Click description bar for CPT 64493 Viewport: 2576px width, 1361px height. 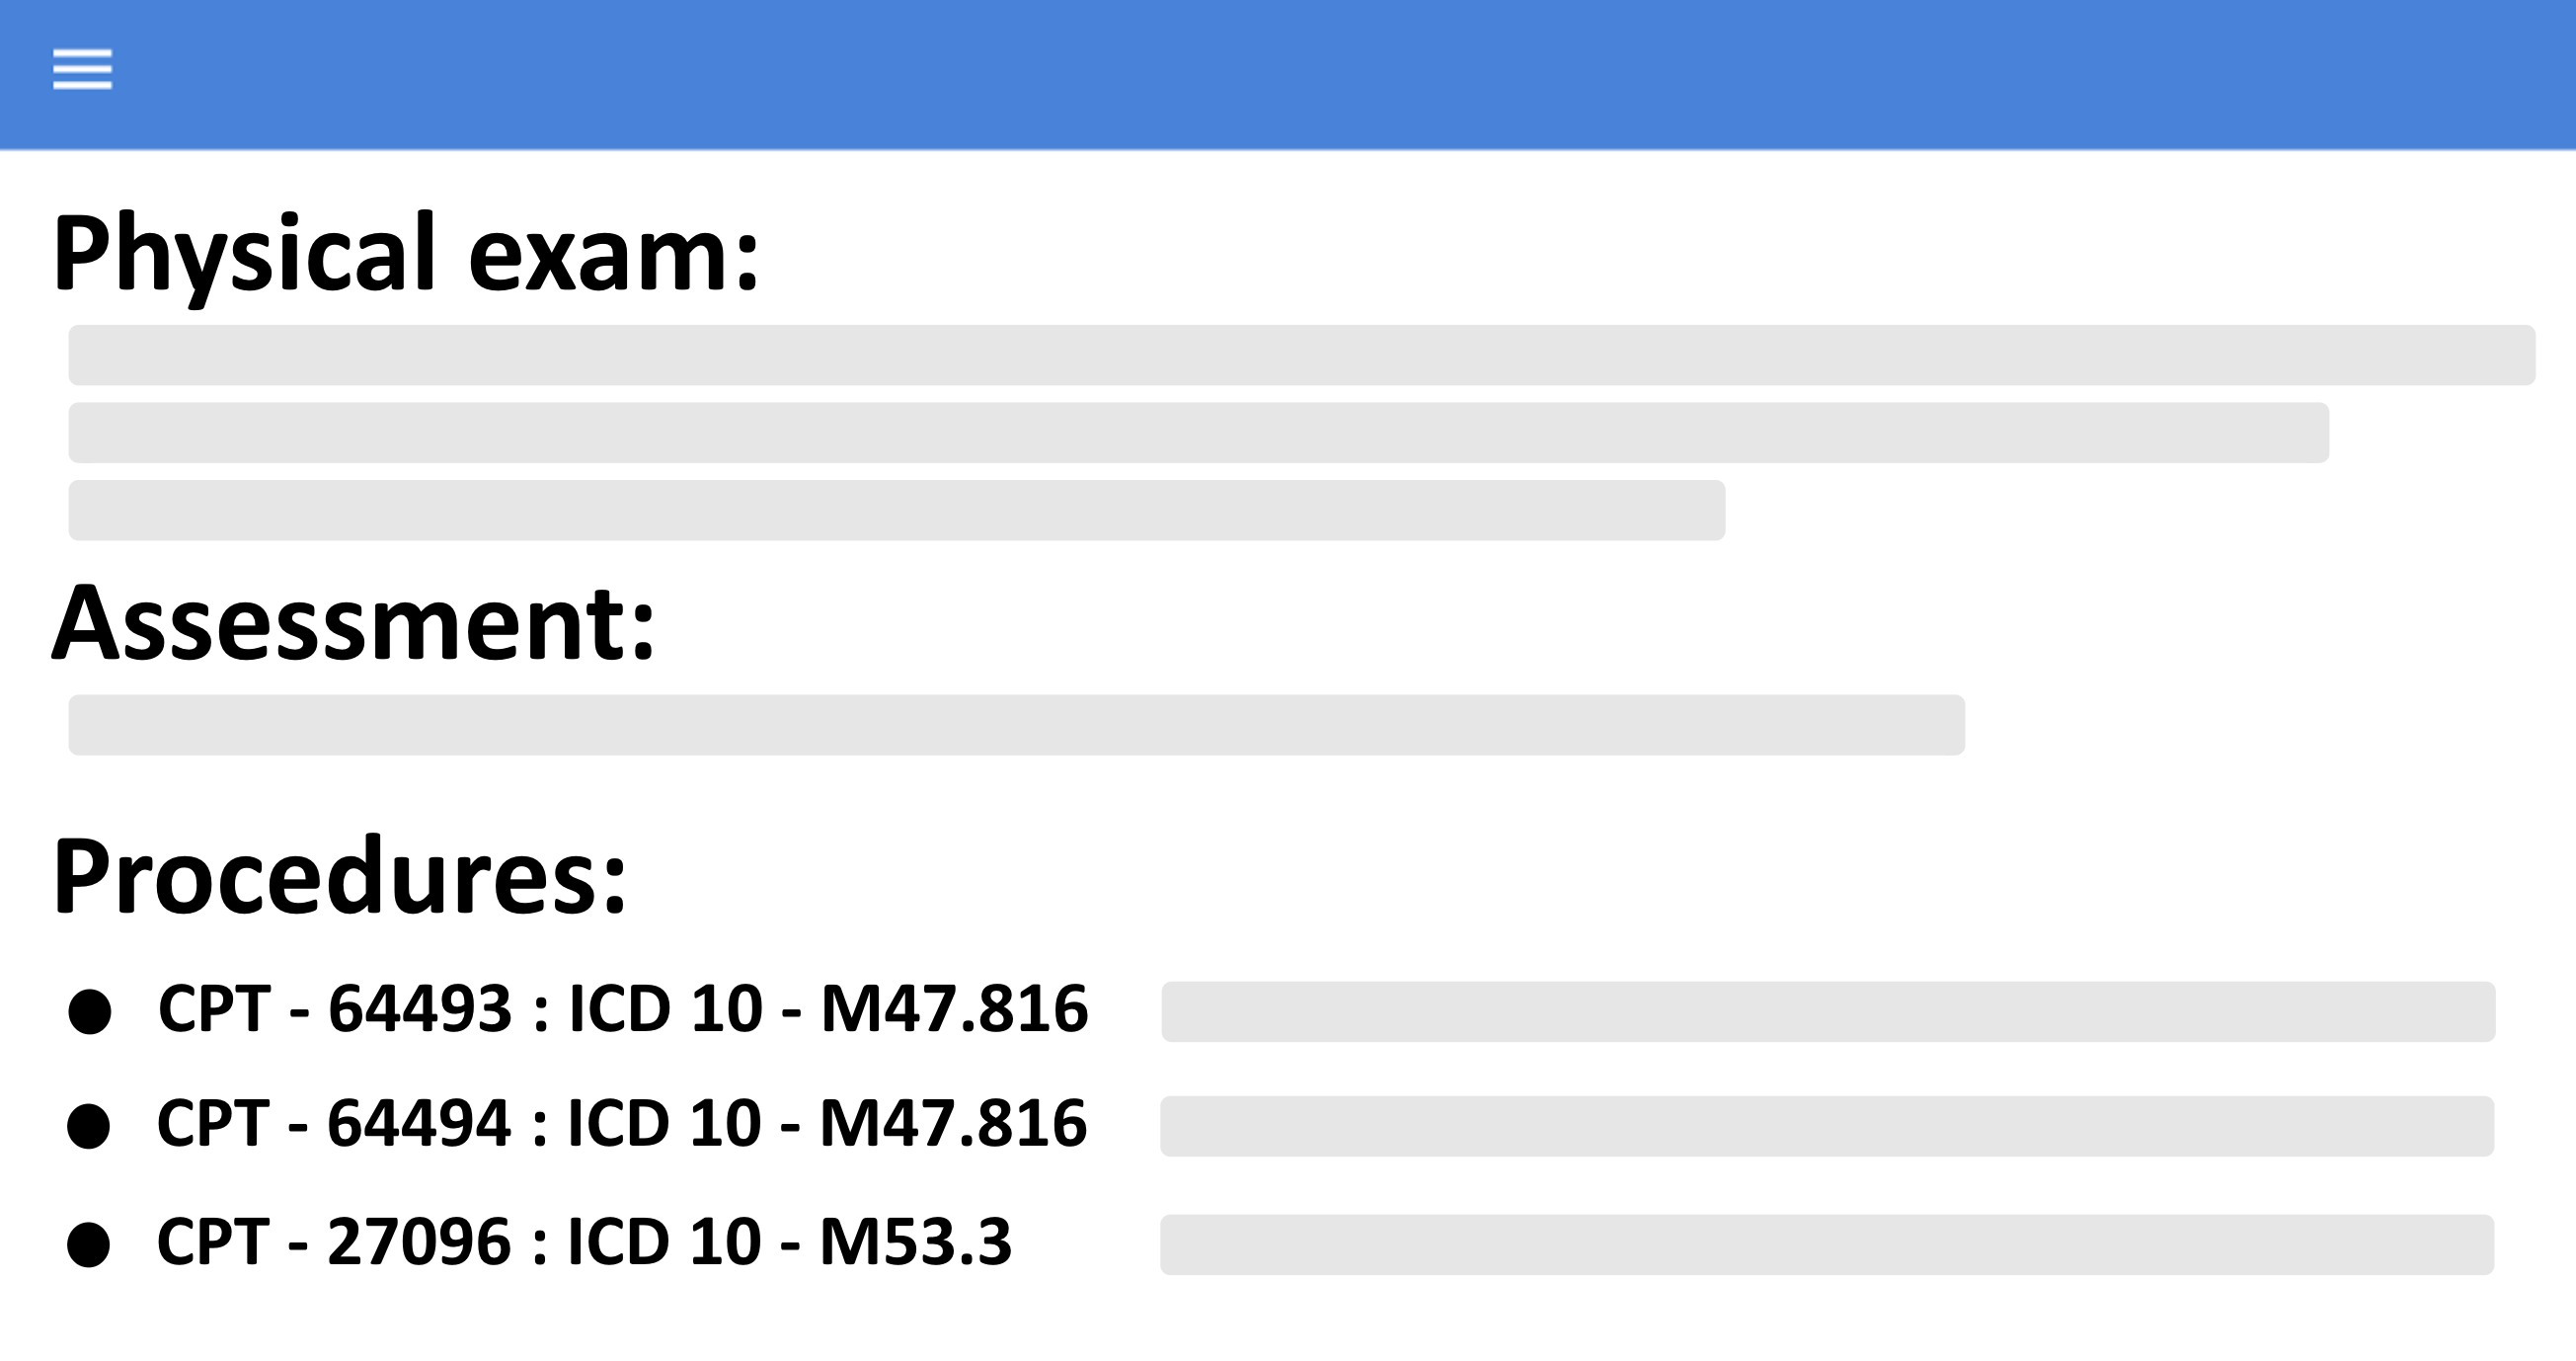click(1828, 1012)
